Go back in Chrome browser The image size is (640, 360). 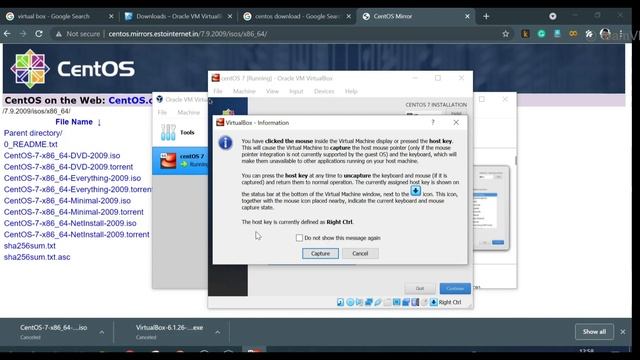[7, 34]
